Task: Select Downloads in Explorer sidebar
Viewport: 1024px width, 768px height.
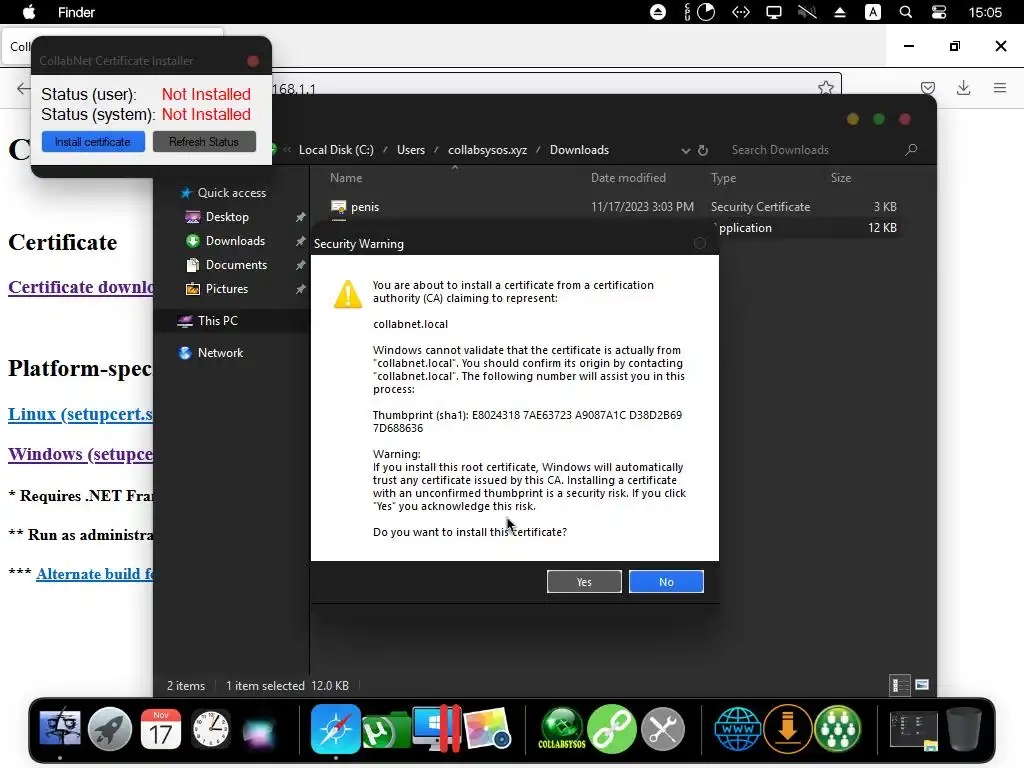Action: 234,241
